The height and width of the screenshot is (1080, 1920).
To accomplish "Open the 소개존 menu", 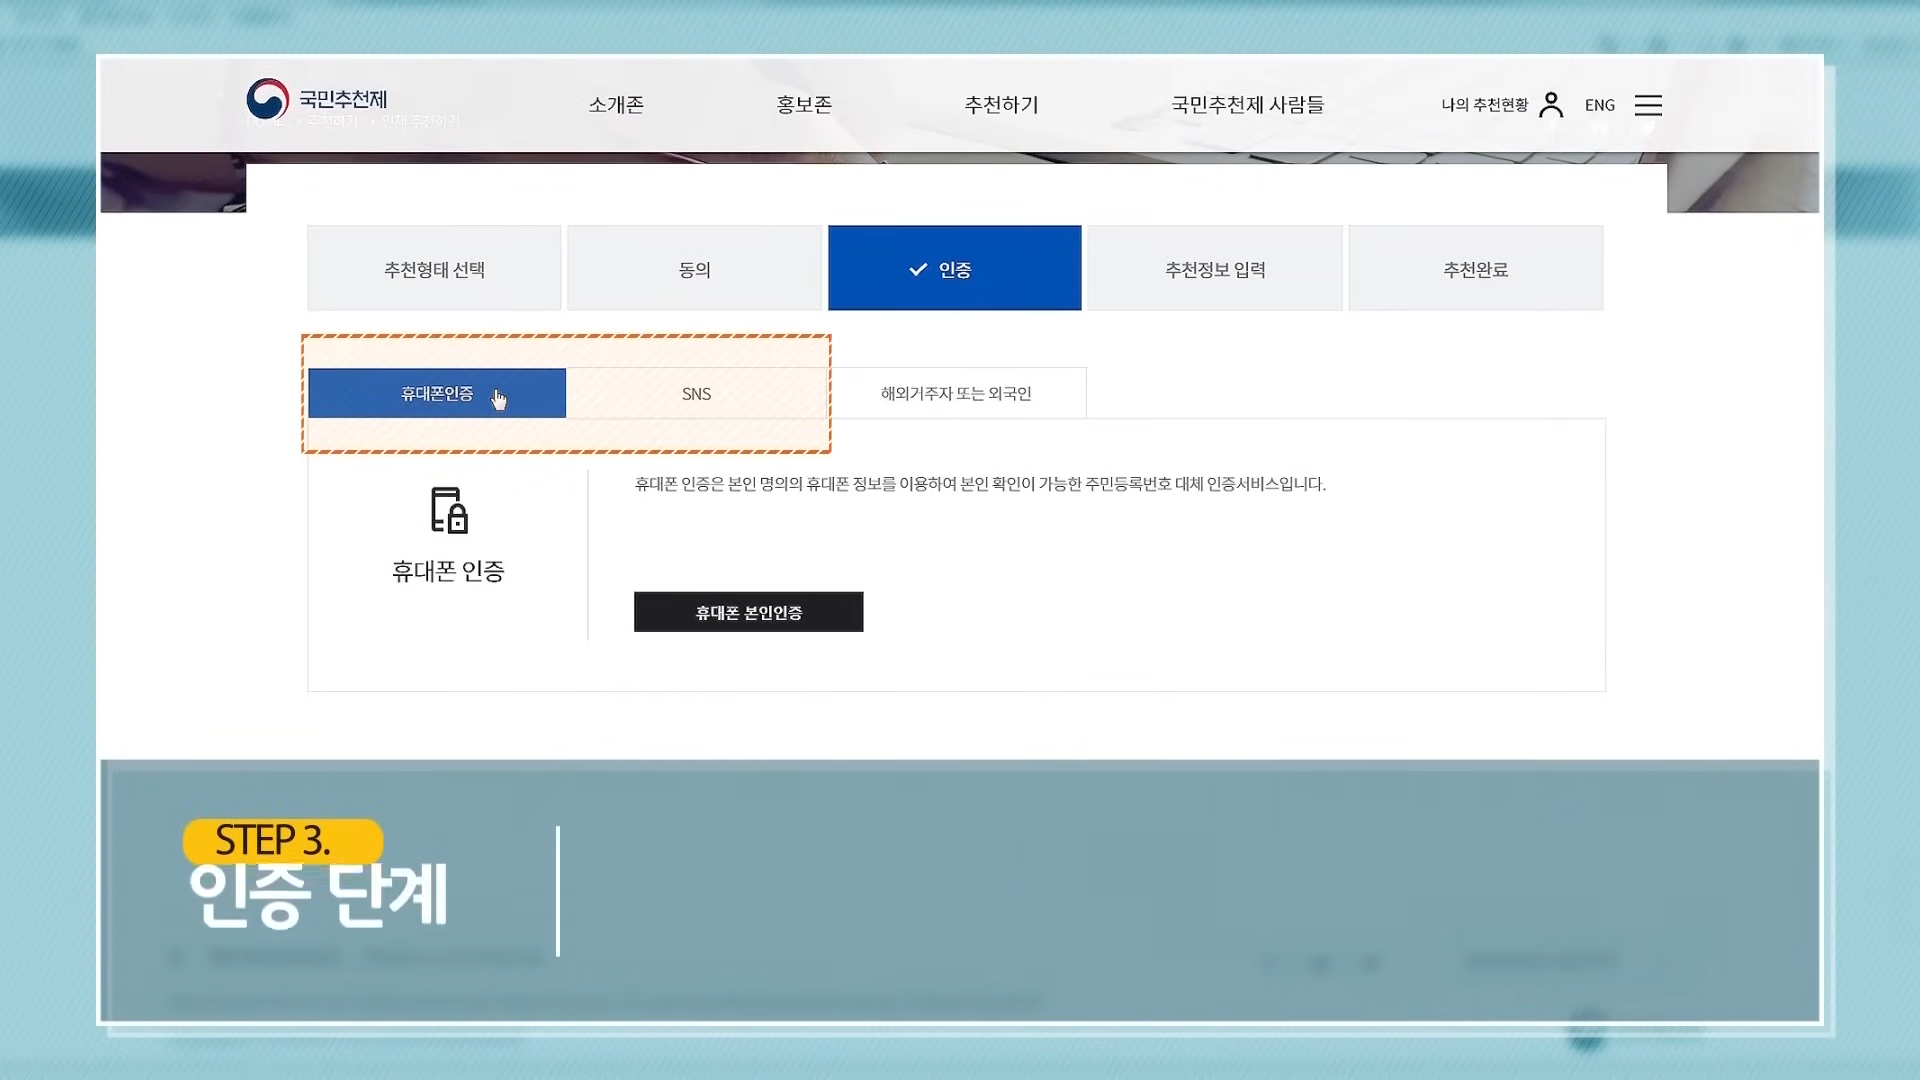I will (x=616, y=105).
